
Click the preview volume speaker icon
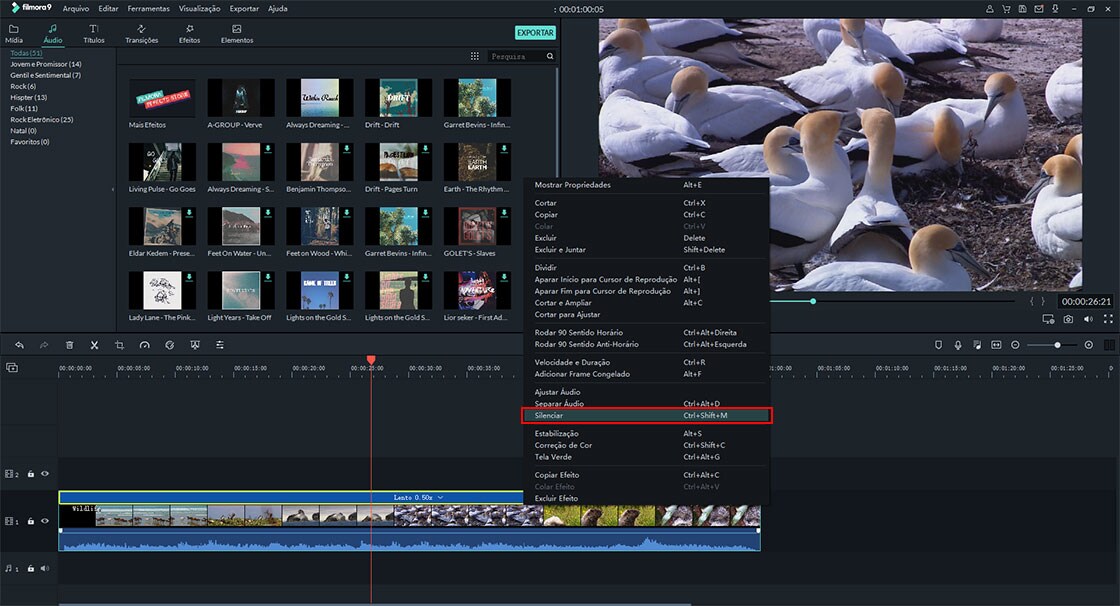coord(1088,319)
